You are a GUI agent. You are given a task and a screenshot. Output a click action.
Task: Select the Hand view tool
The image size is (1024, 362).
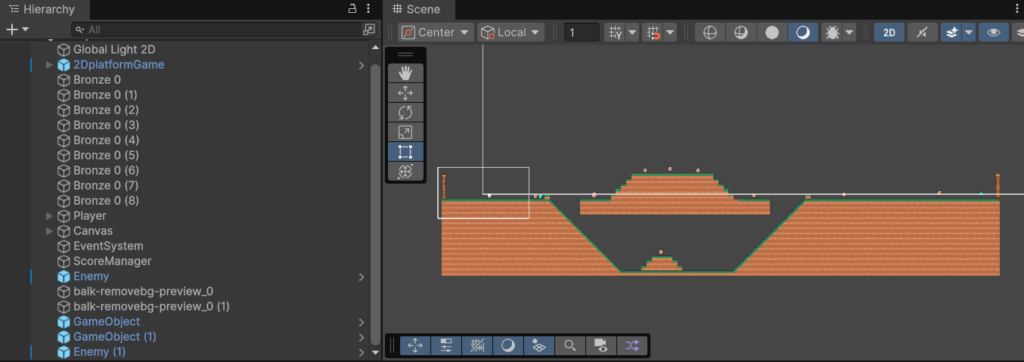click(x=406, y=73)
